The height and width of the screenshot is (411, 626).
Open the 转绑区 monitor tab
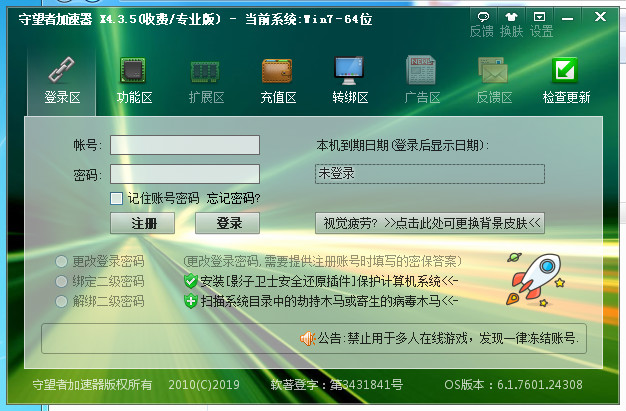click(349, 81)
